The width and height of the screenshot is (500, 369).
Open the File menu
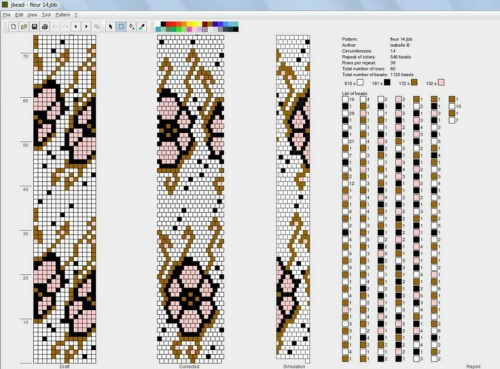(x=7, y=15)
